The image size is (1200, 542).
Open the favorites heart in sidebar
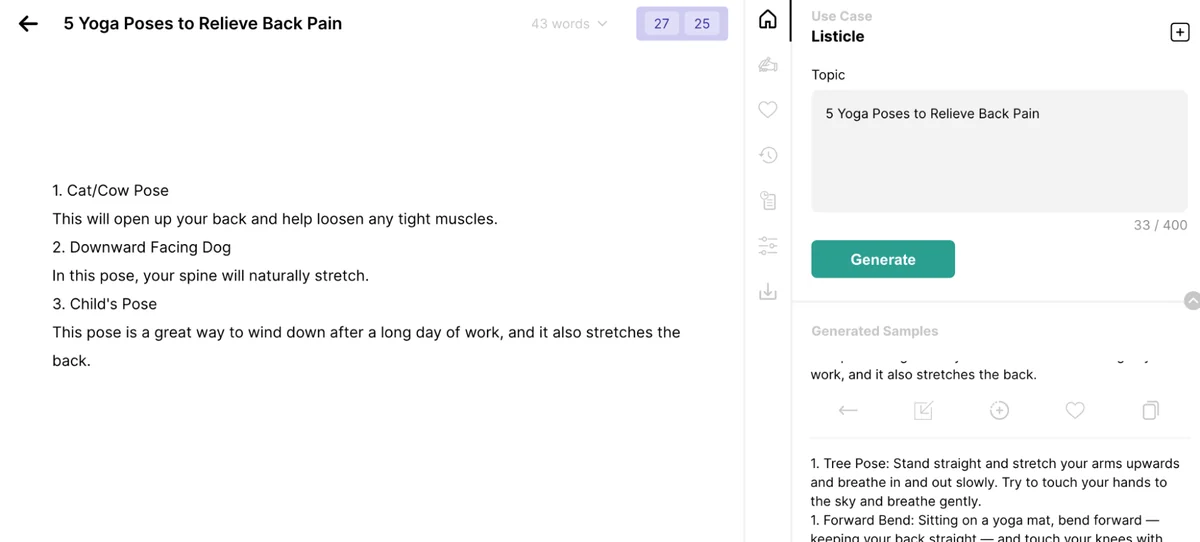[768, 110]
